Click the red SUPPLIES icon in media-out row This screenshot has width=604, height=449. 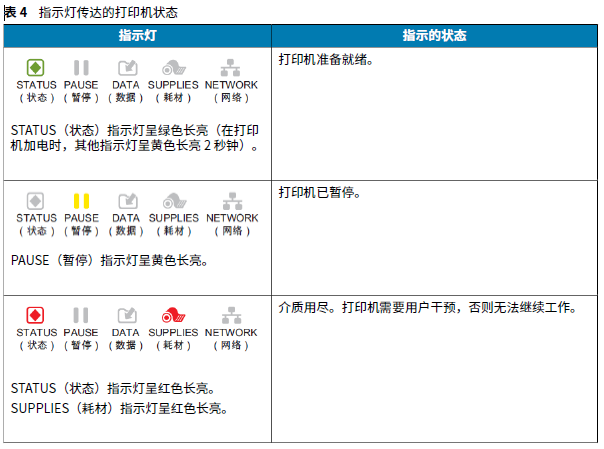(x=173, y=315)
